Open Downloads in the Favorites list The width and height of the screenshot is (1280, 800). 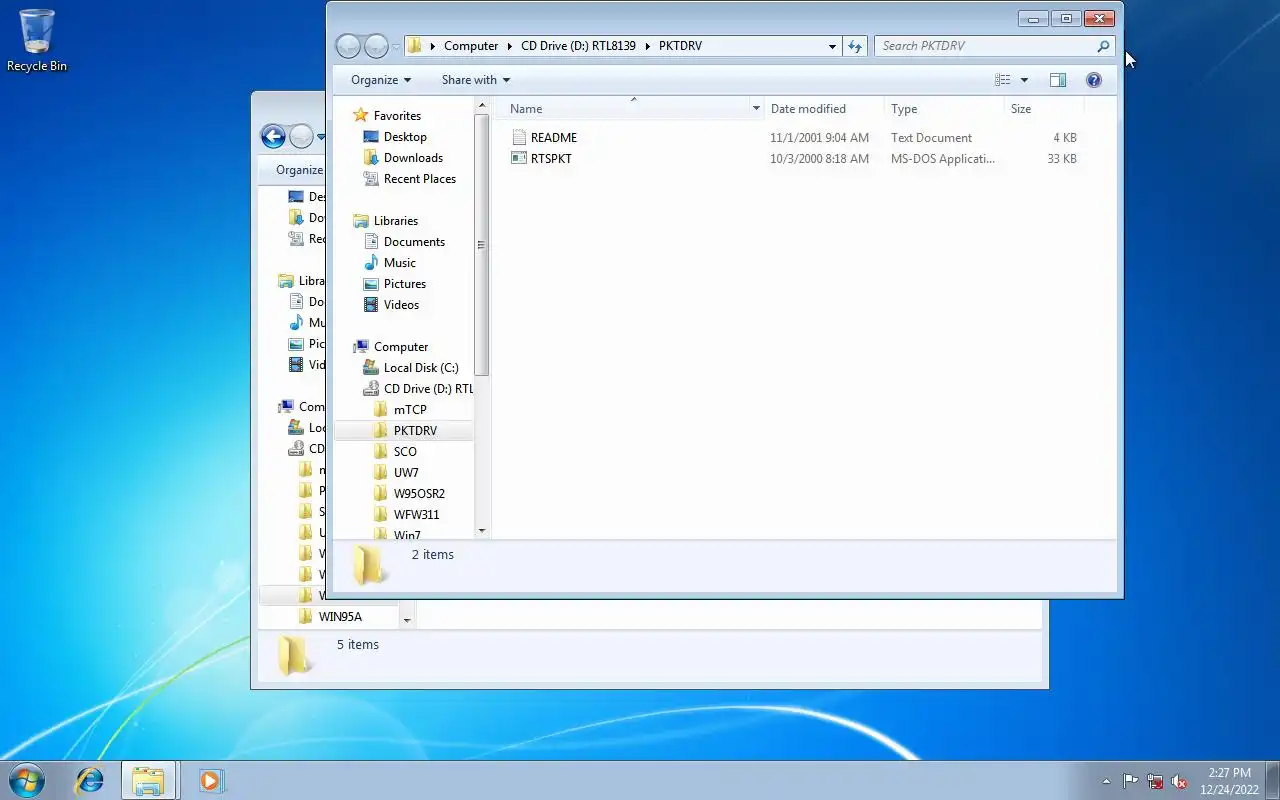[412, 158]
